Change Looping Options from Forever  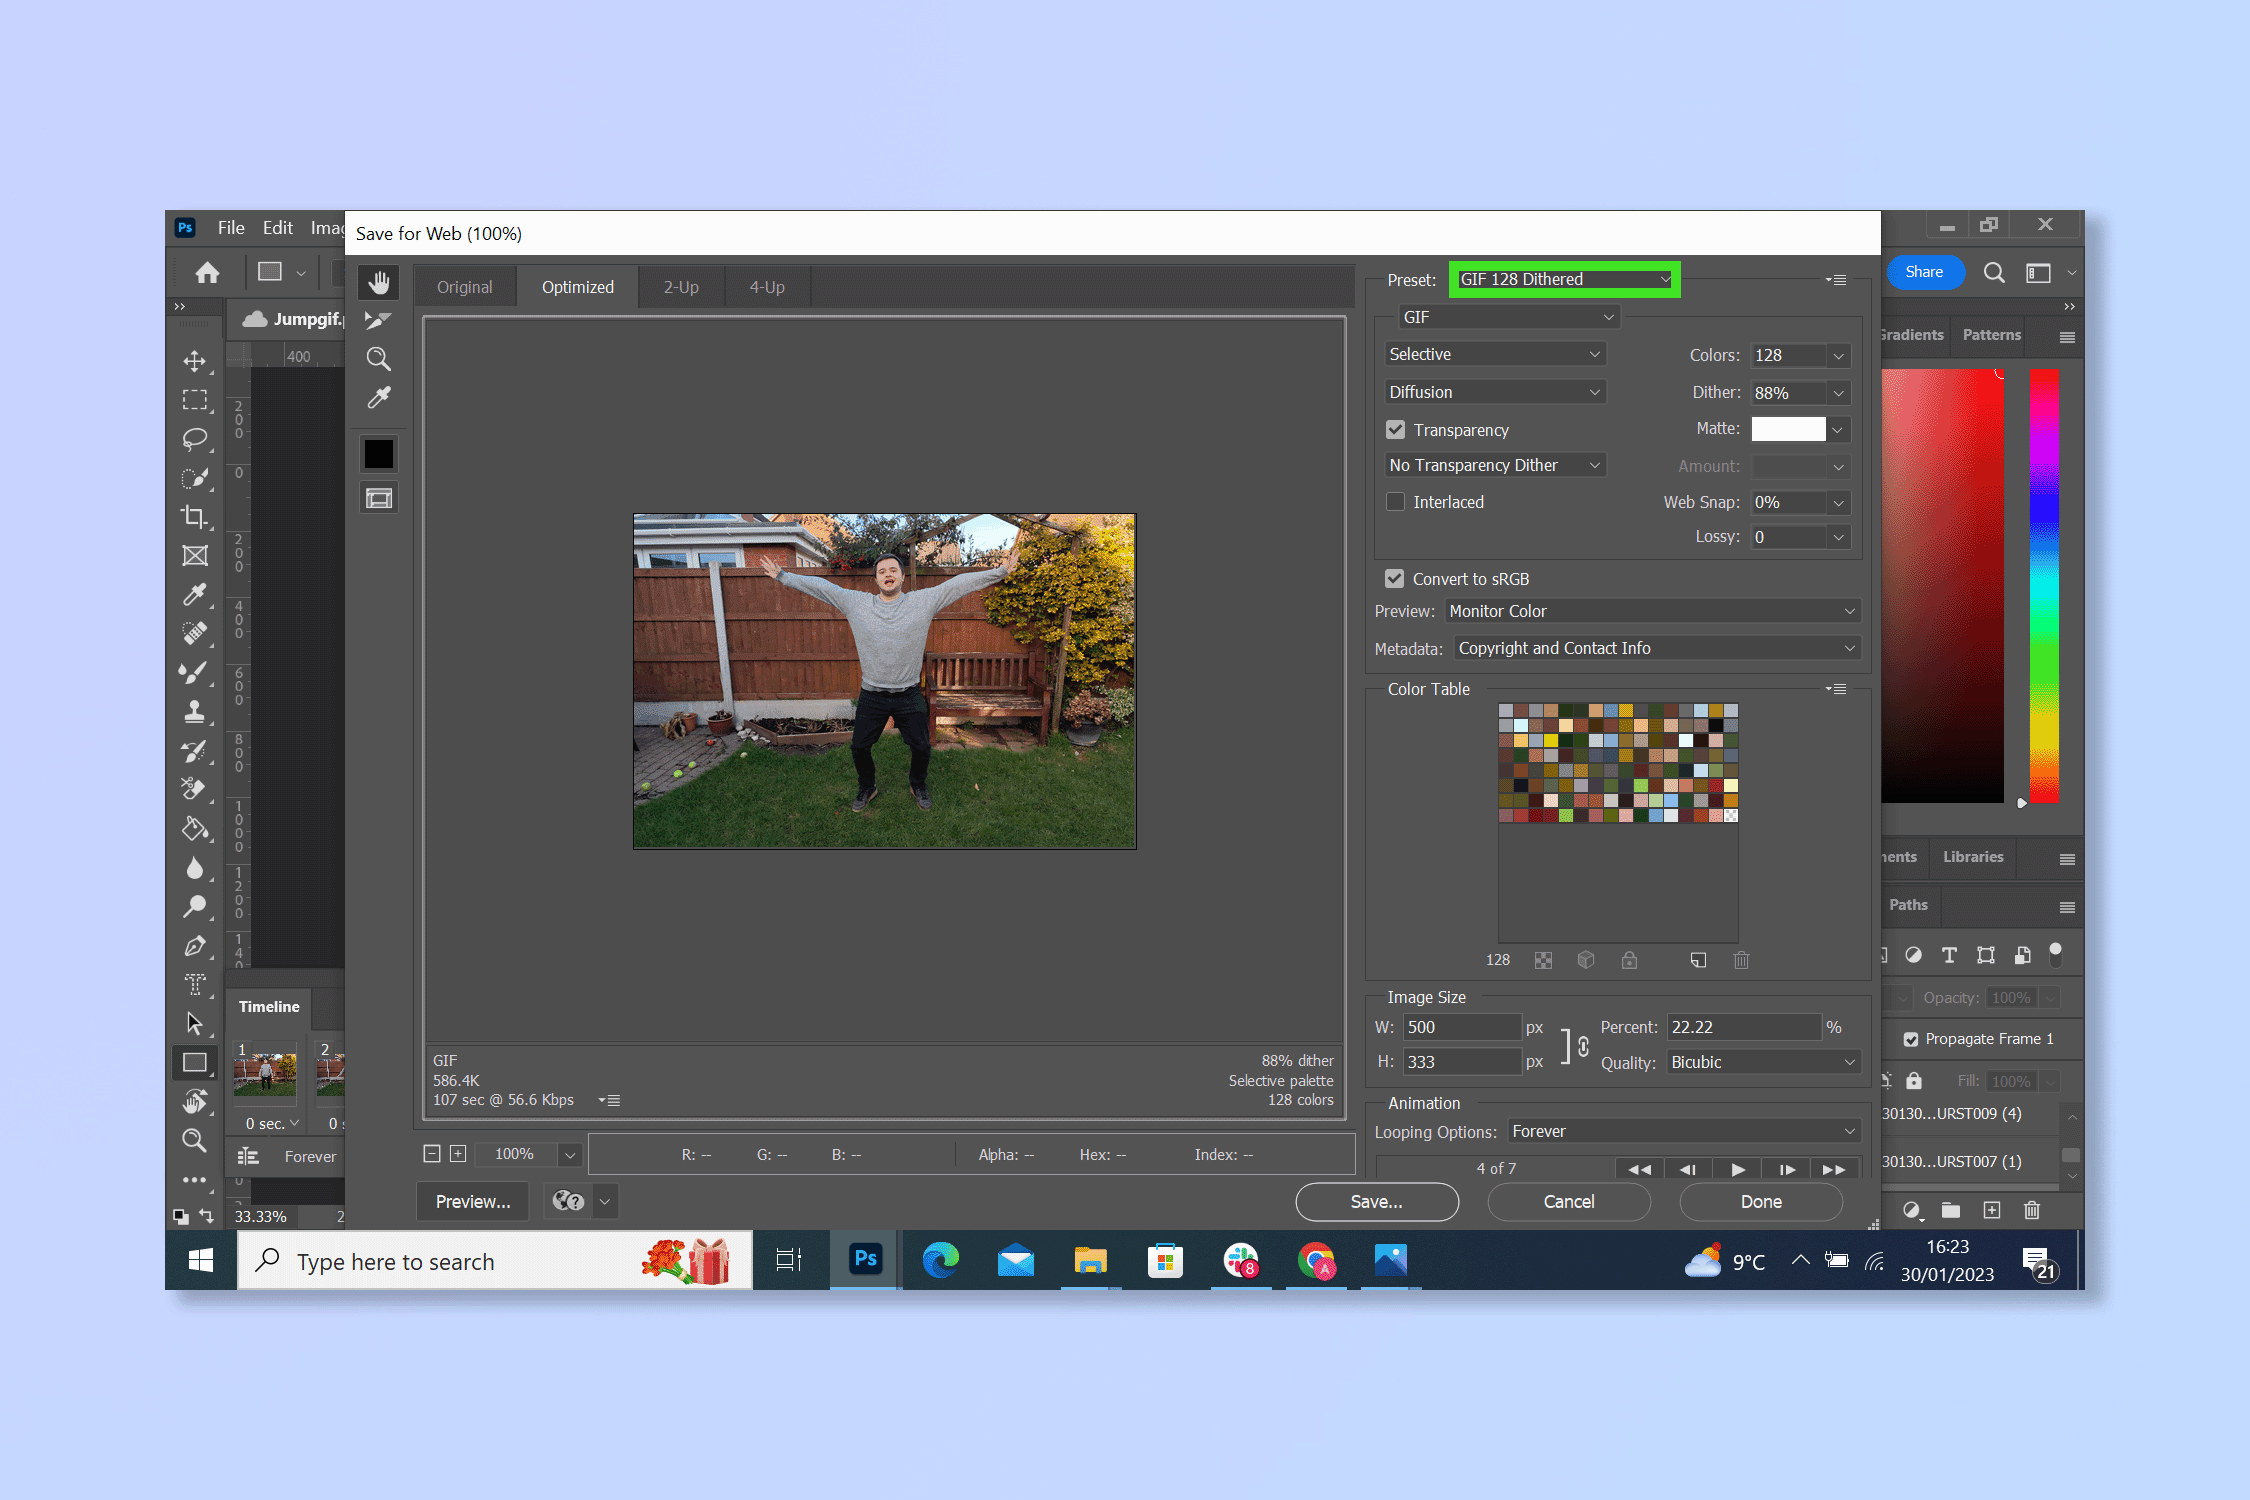click(1684, 1131)
